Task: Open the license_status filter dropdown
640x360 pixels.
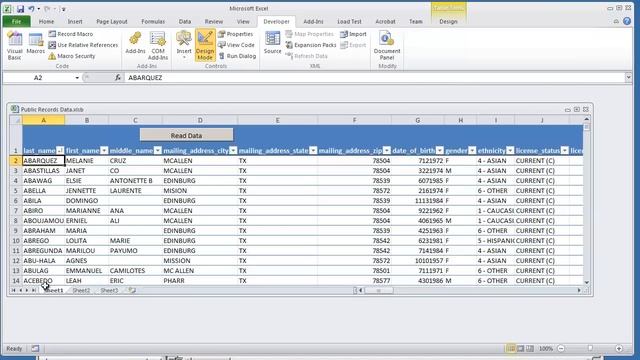Action: 564,151
